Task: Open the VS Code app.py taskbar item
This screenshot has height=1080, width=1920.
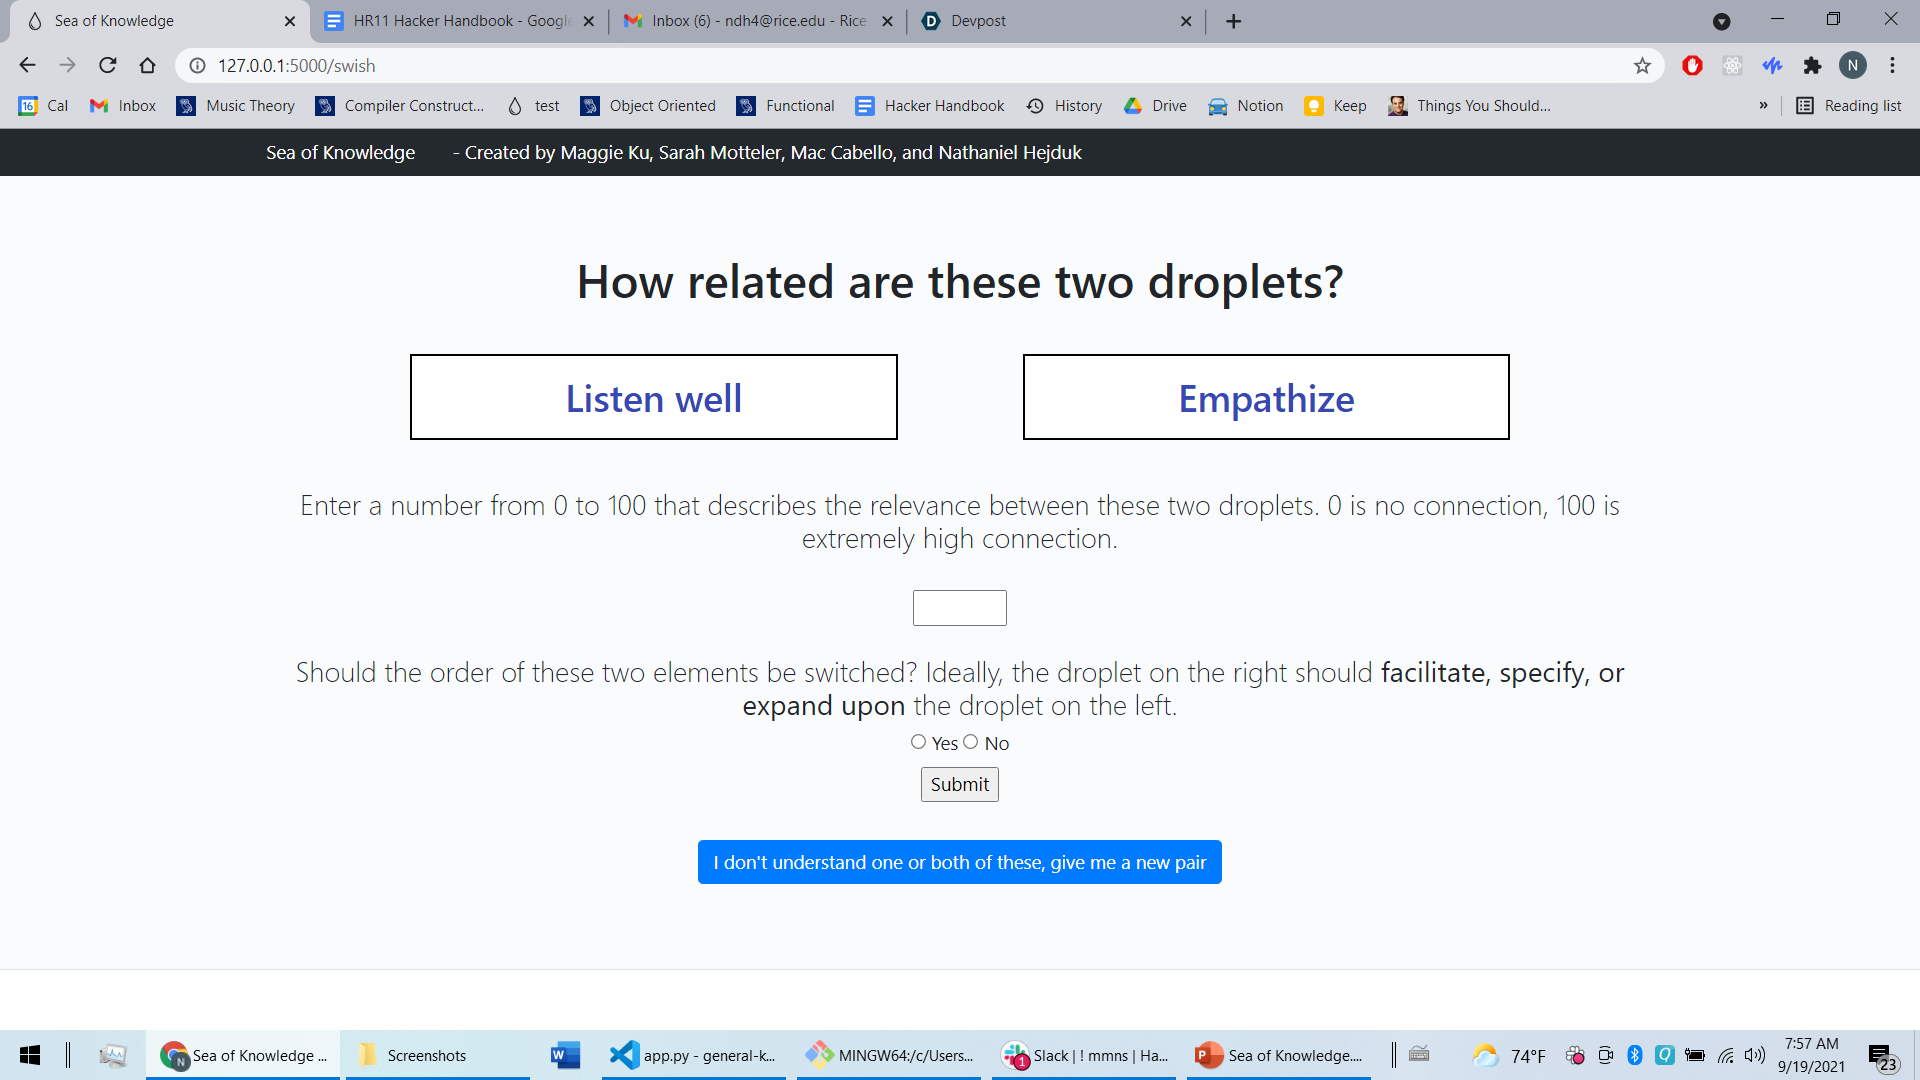Action: [695, 1055]
